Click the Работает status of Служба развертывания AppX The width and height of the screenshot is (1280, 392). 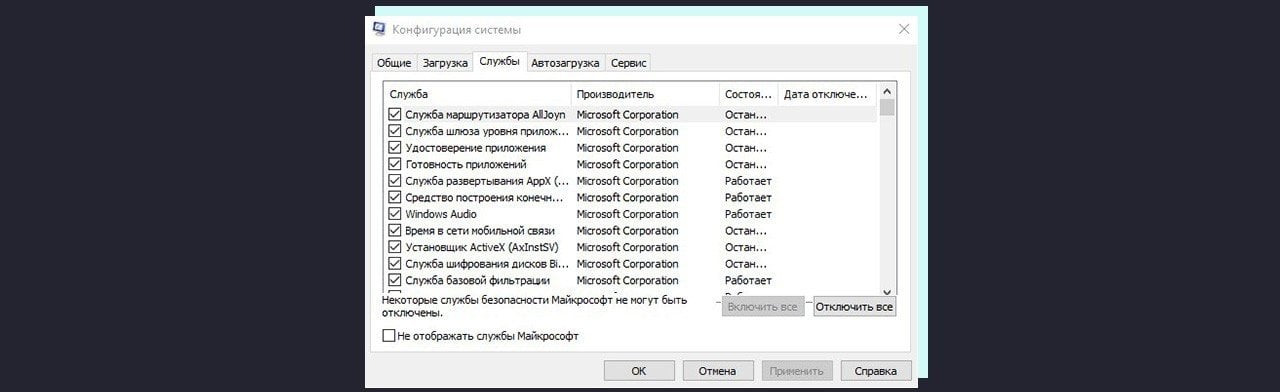(748, 181)
